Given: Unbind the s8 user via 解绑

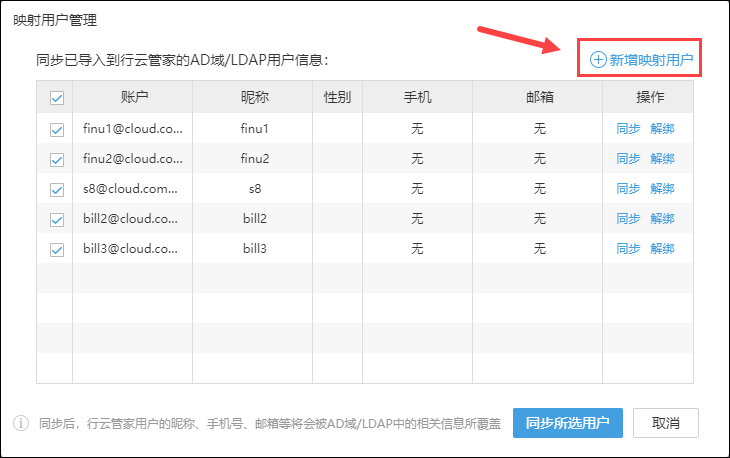Looking at the screenshot, I should (662, 188).
